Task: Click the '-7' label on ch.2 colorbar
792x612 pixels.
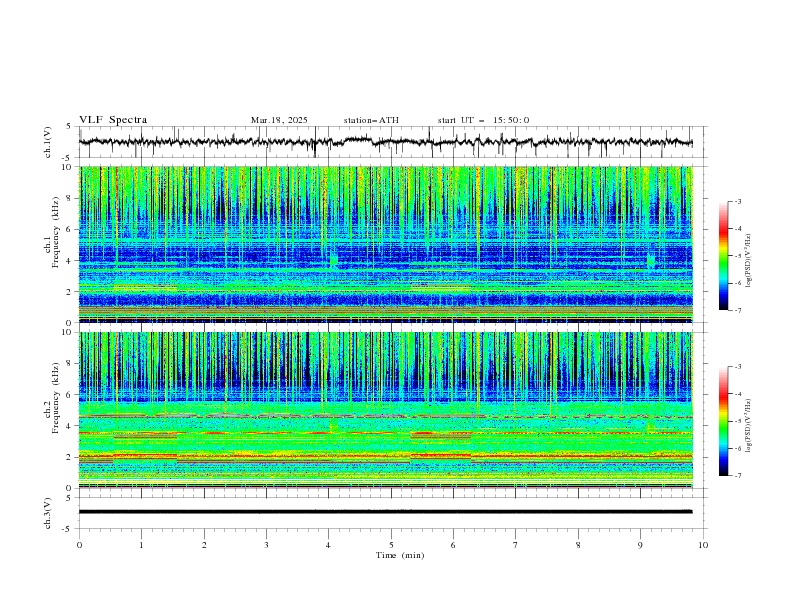Action: pyautogui.click(x=737, y=475)
